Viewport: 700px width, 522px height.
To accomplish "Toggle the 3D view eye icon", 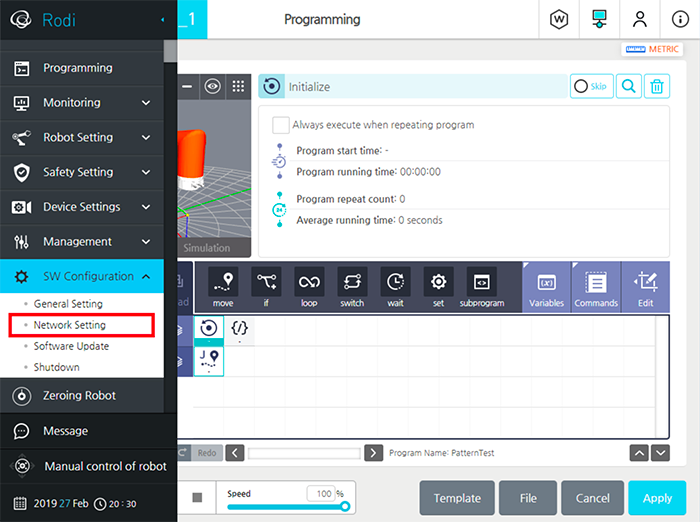I will pyautogui.click(x=212, y=87).
